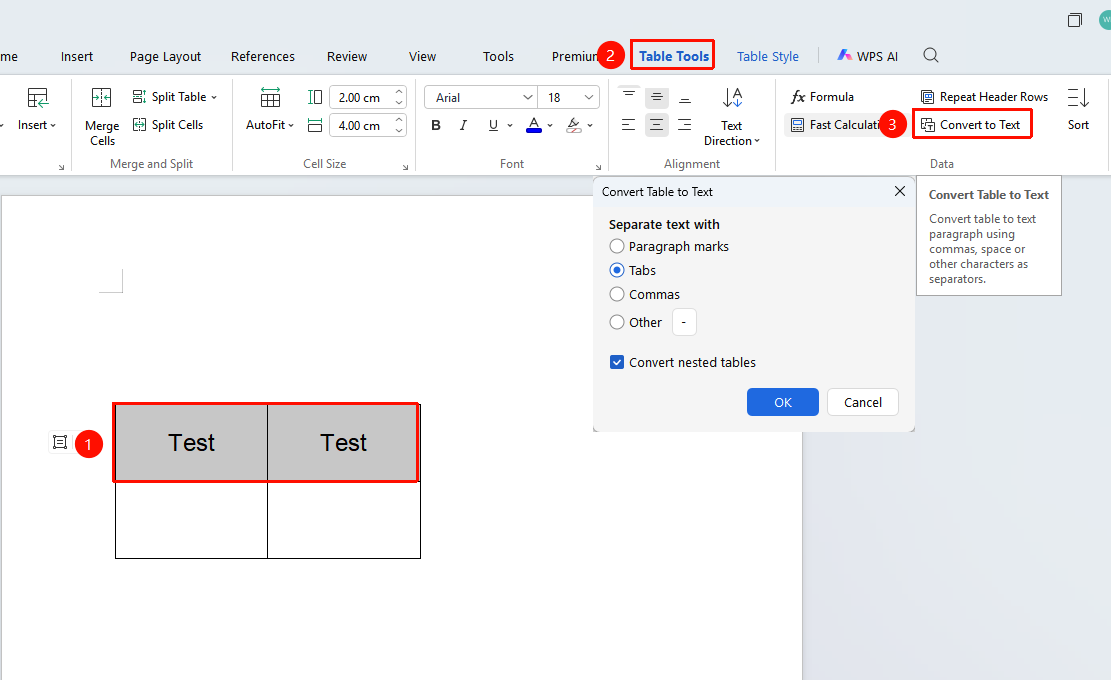Align cell text right
Screen dimensions: 1111x680
click(x=684, y=125)
